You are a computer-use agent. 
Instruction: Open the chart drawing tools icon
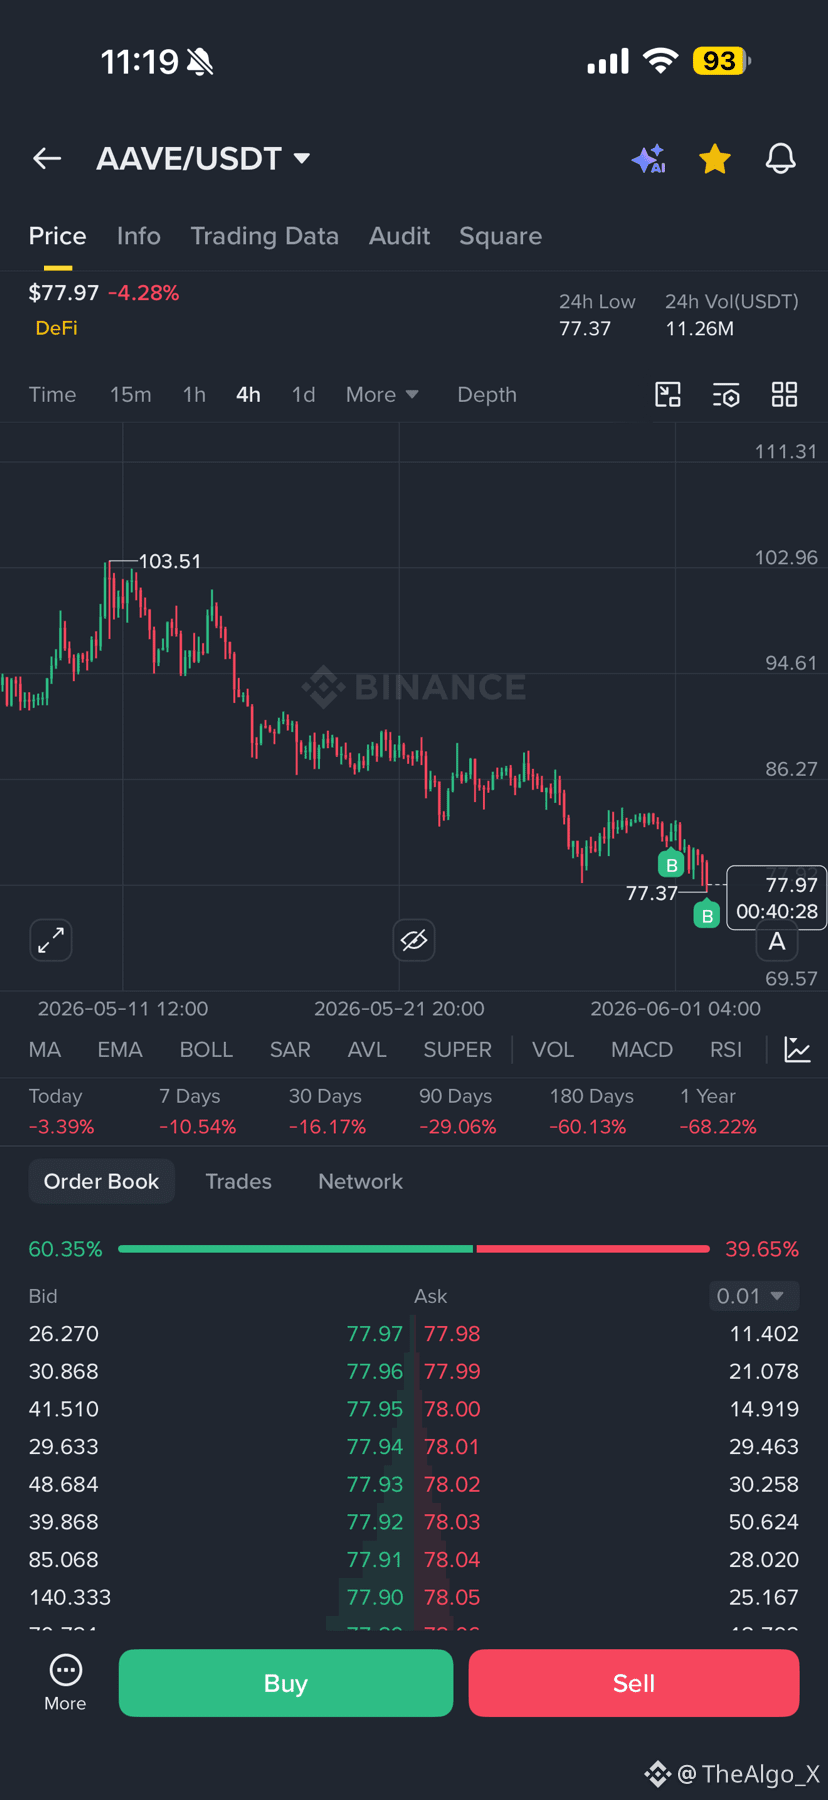[668, 394]
